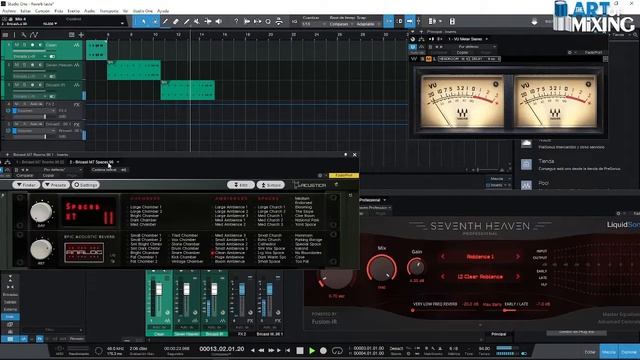The height and width of the screenshot is (360, 640).
Task: Select the Listen speaker tool
Action: tap(219, 21)
